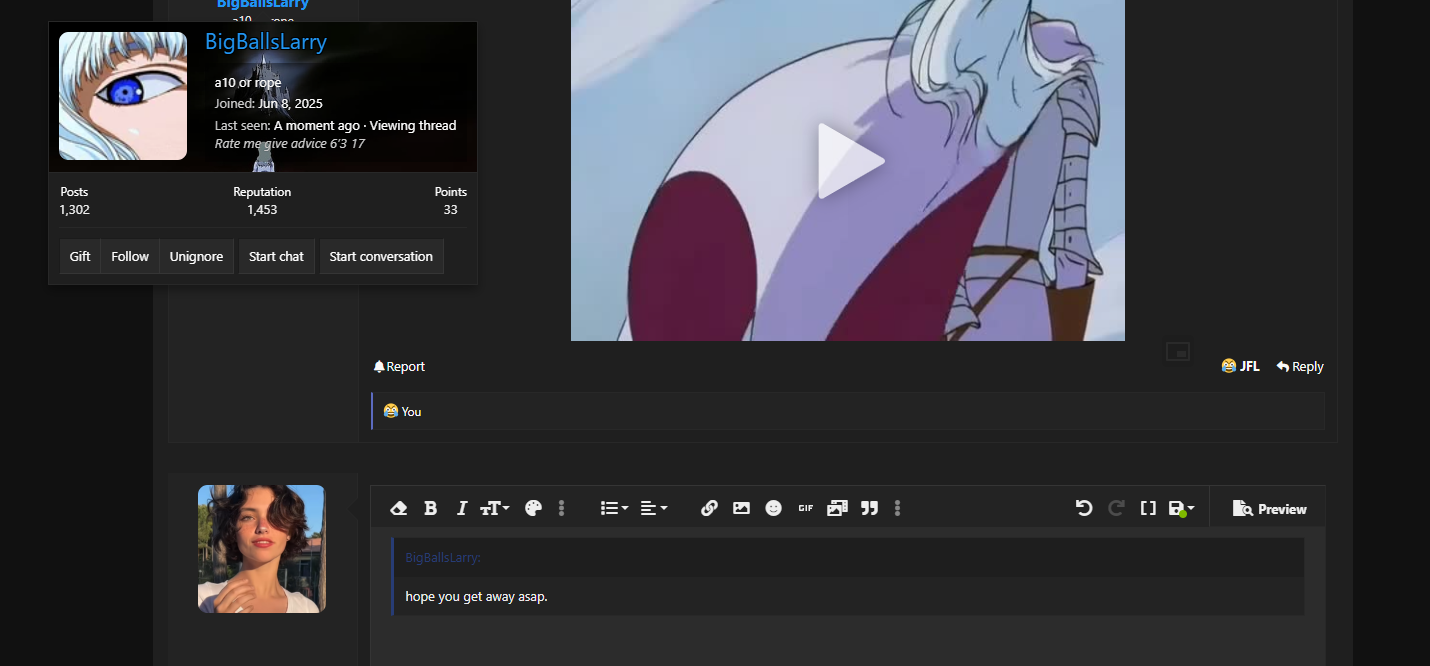Report the post
The image size is (1430, 666).
pos(399,367)
